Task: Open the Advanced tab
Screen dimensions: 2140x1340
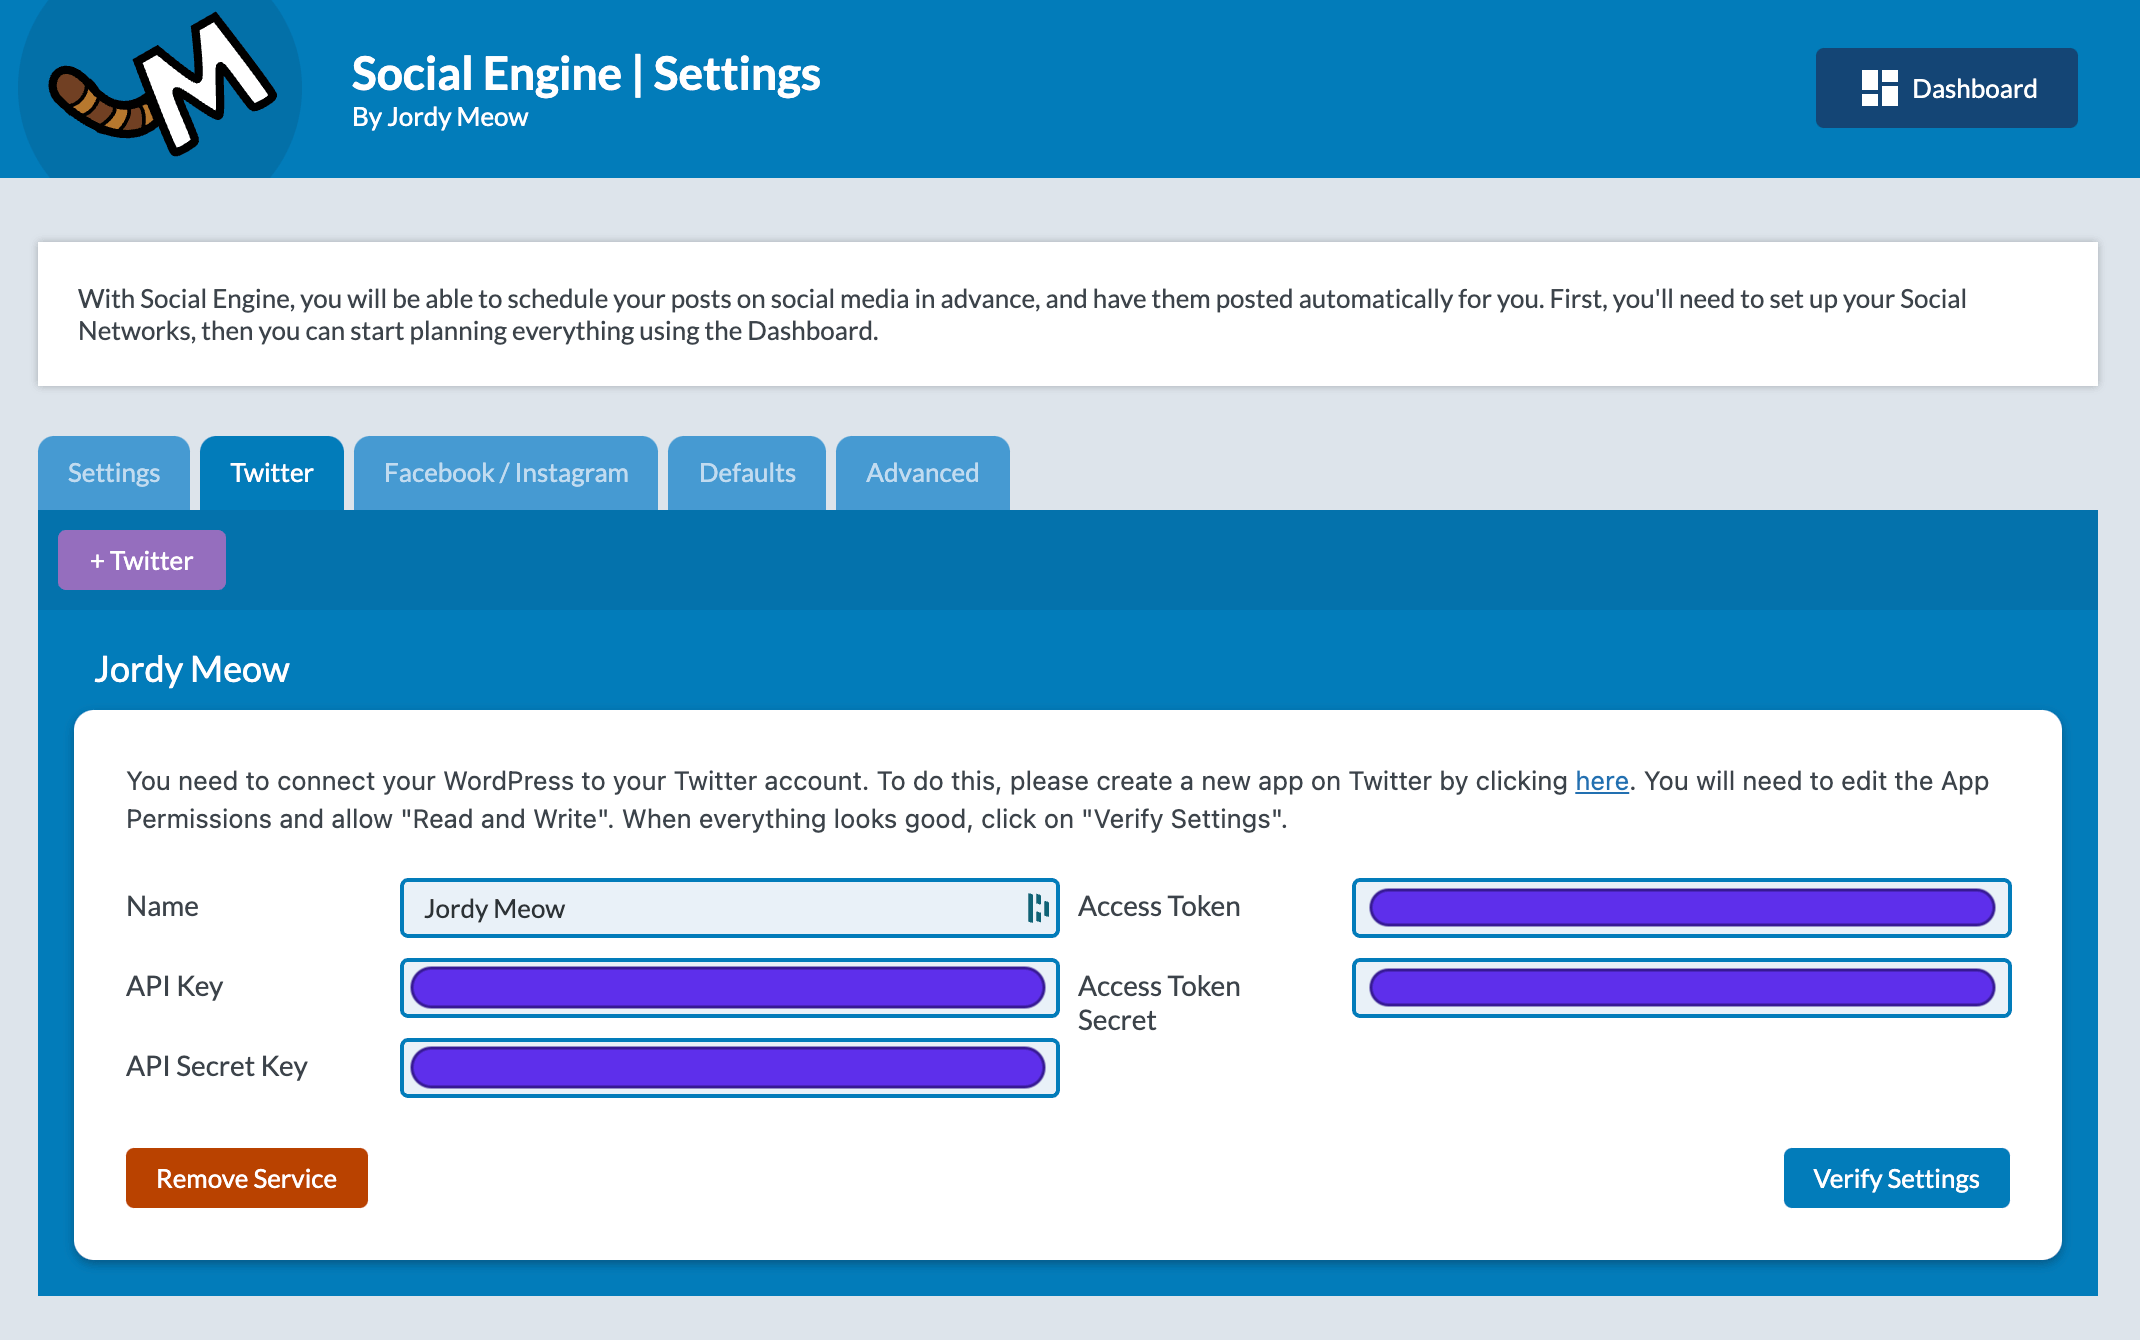Action: click(922, 473)
